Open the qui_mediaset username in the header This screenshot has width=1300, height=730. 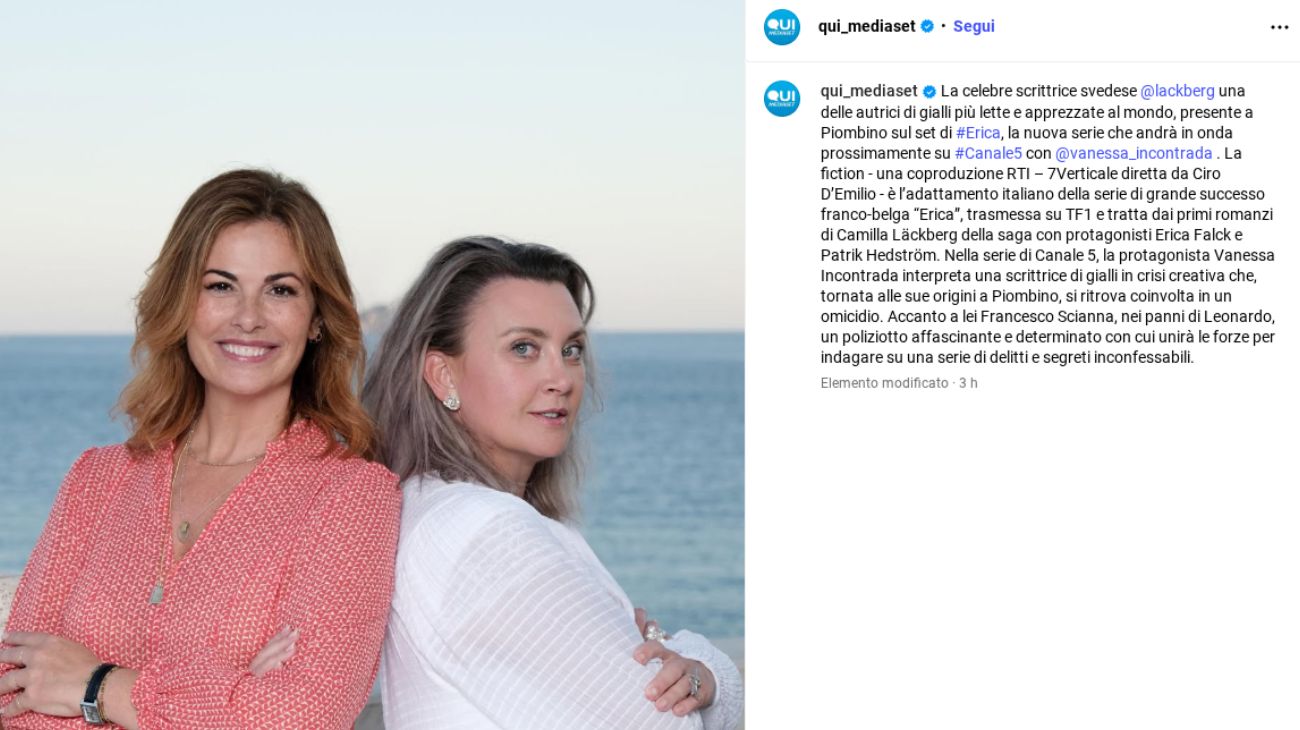(x=866, y=27)
